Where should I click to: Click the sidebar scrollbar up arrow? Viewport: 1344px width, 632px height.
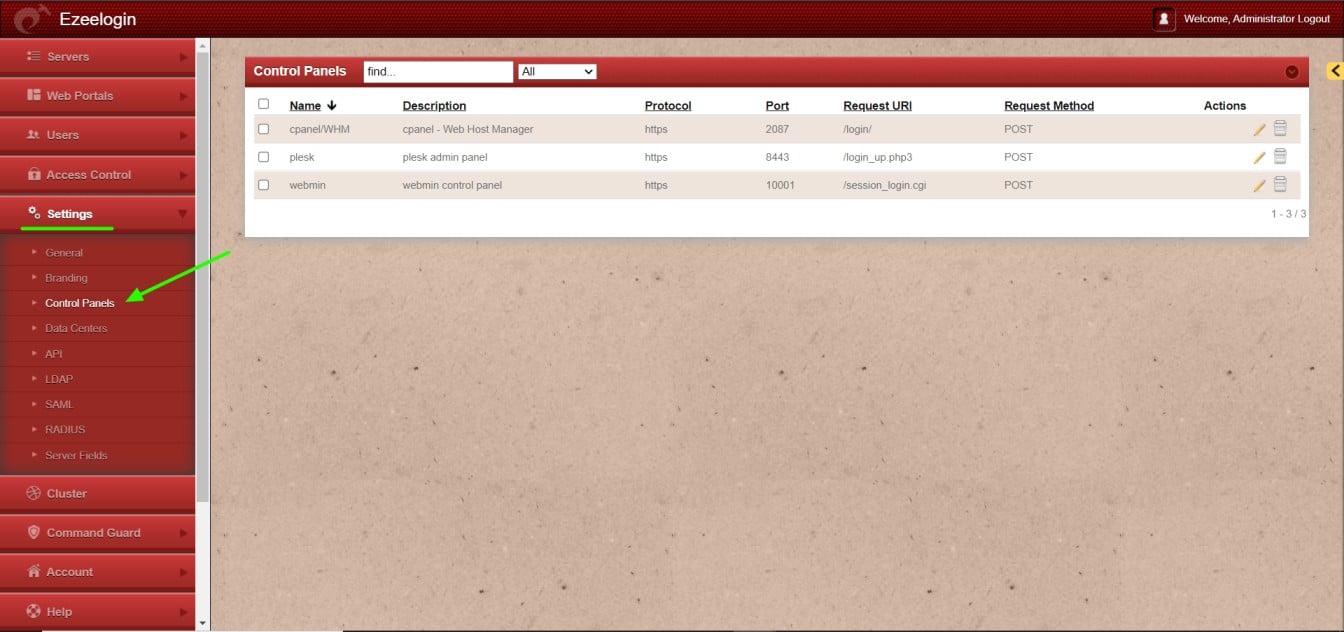click(x=203, y=45)
